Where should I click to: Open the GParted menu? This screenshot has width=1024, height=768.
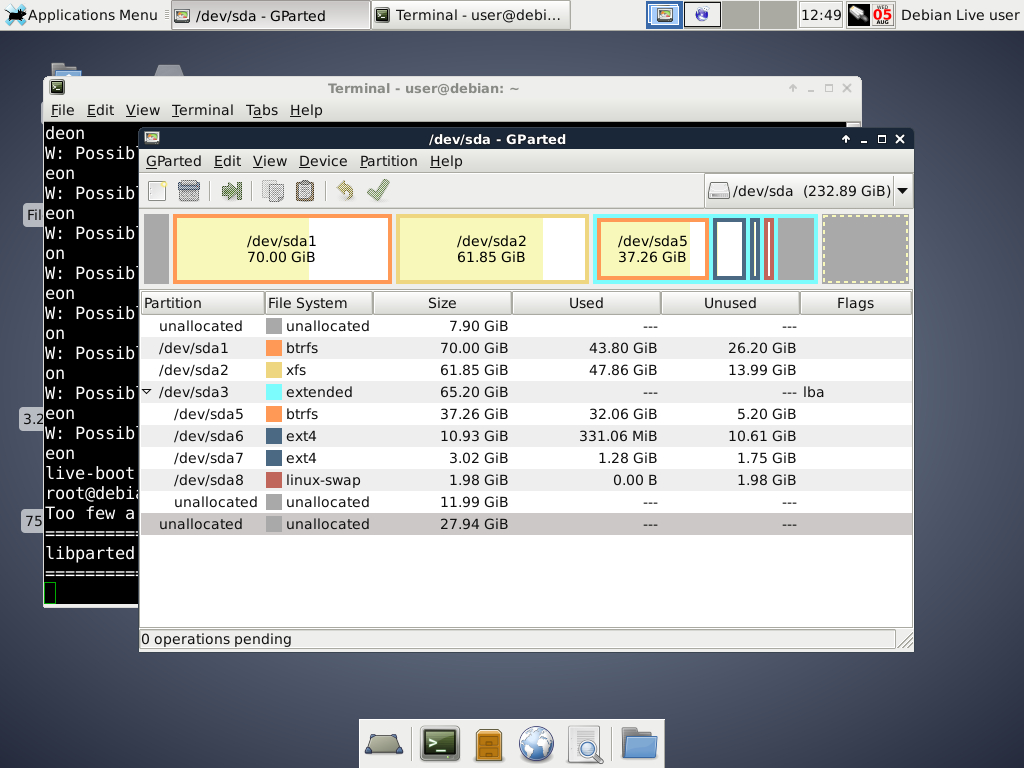pos(174,161)
